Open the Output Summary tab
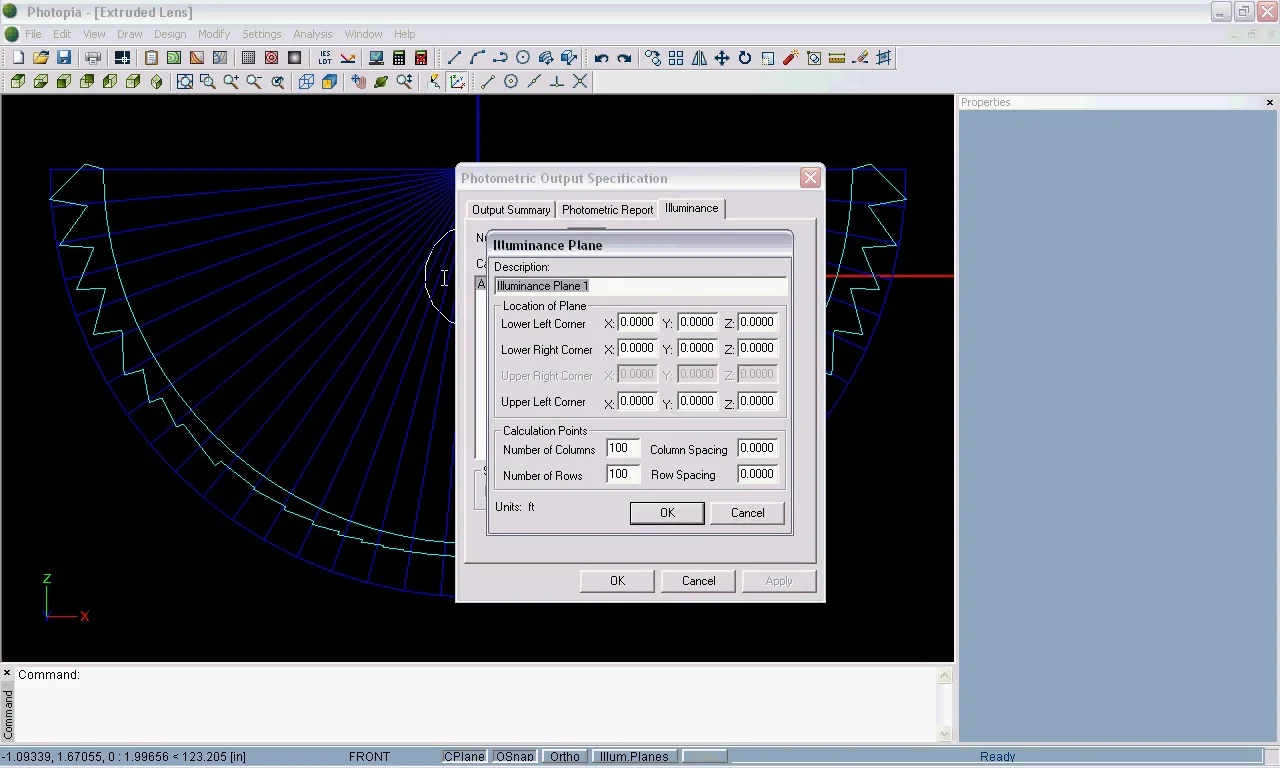1280x768 pixels. click(511, 210)
